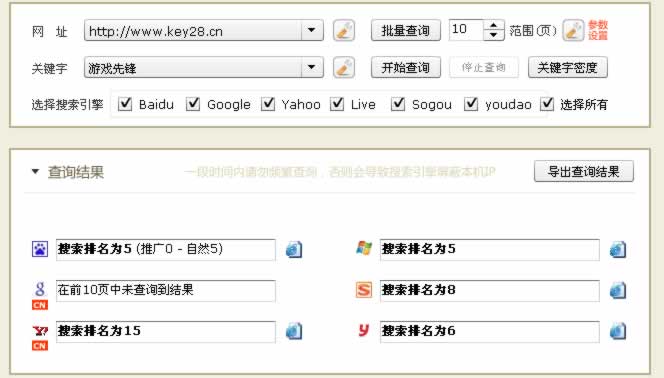Click the 参数设置 red link
664x378 pixels.
click(598, 30)
